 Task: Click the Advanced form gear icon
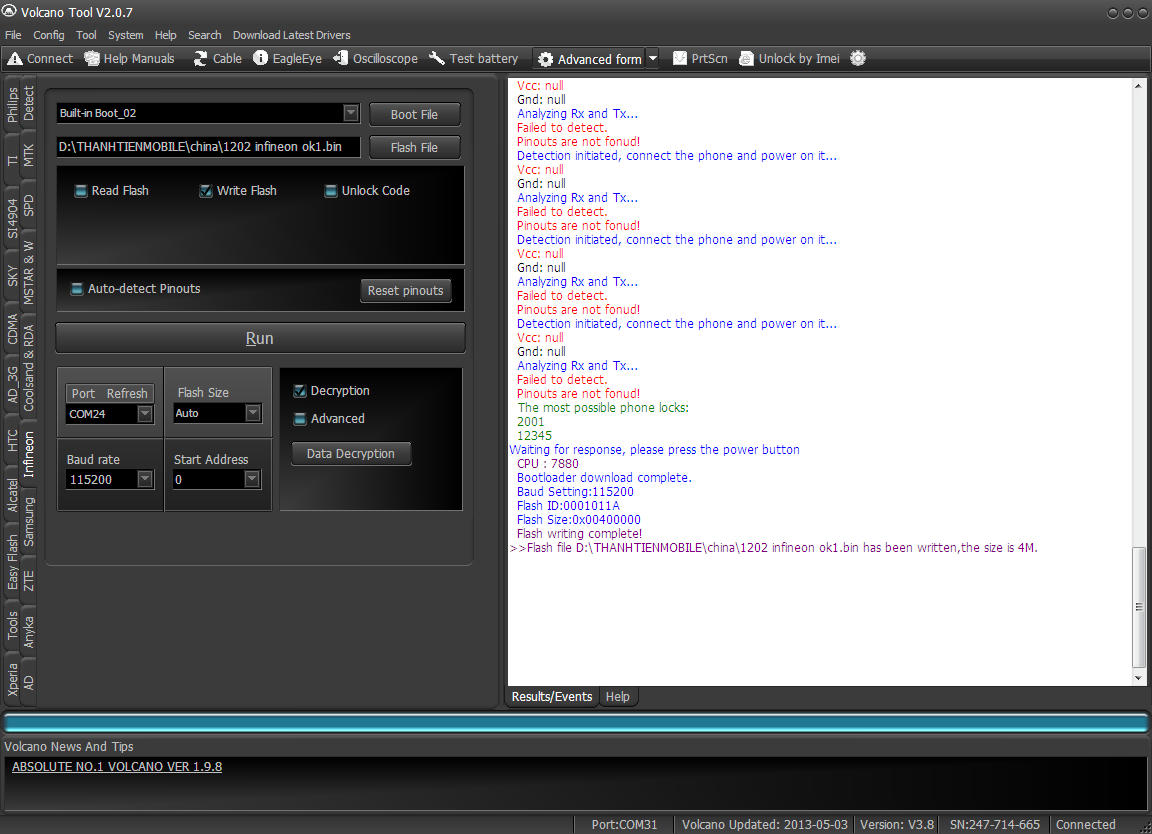coord(545,60)
